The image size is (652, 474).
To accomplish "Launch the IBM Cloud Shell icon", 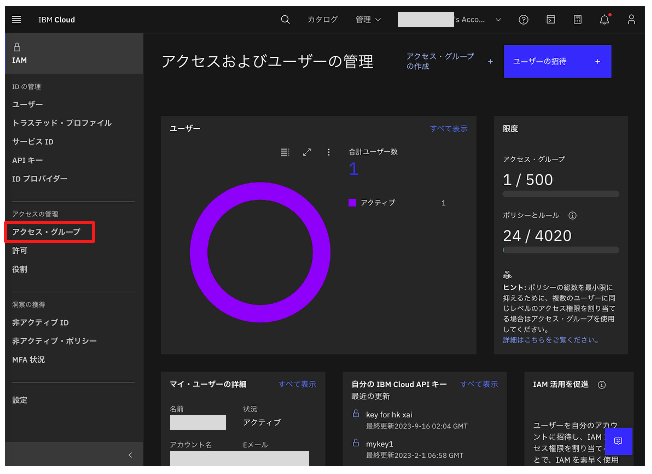I will point(550,19).
